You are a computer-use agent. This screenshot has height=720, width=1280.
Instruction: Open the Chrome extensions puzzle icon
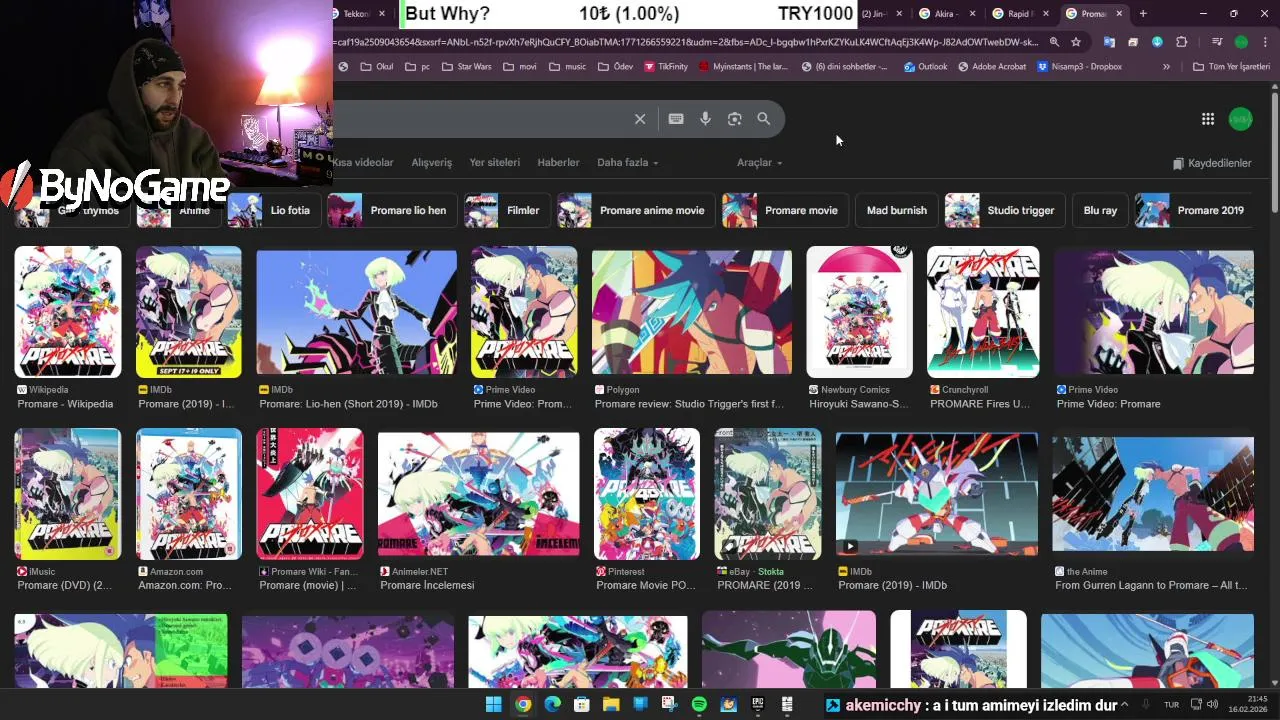pyautogui.click(x=1182, y=42)
